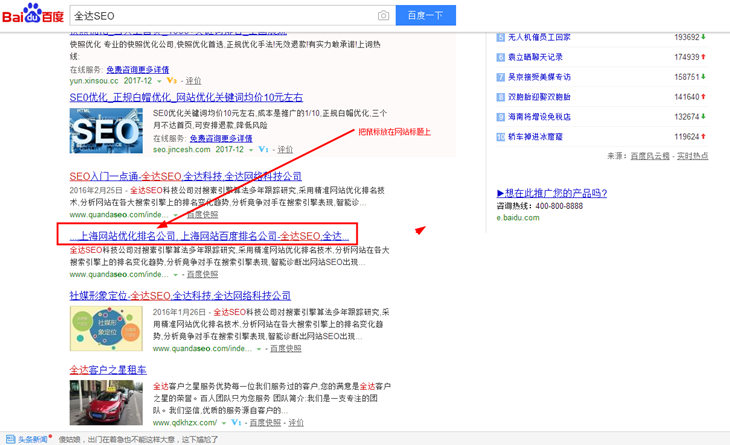Screen dimensions: 730x445
Task: Open 百度快照 next to www.qdkhzx.com
Action: (265, 423)
